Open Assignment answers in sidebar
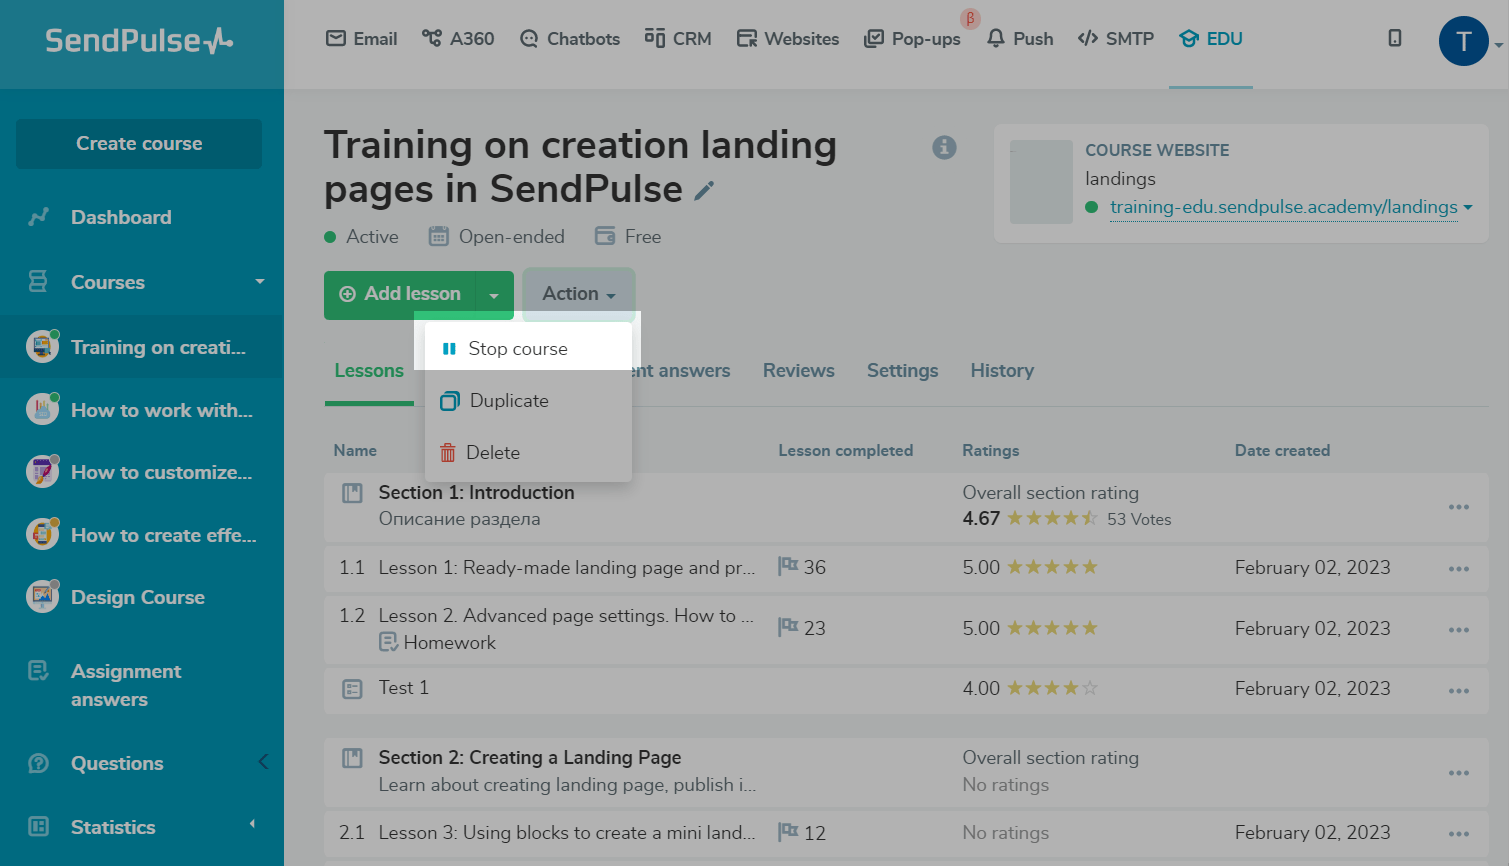 [126, 685]
